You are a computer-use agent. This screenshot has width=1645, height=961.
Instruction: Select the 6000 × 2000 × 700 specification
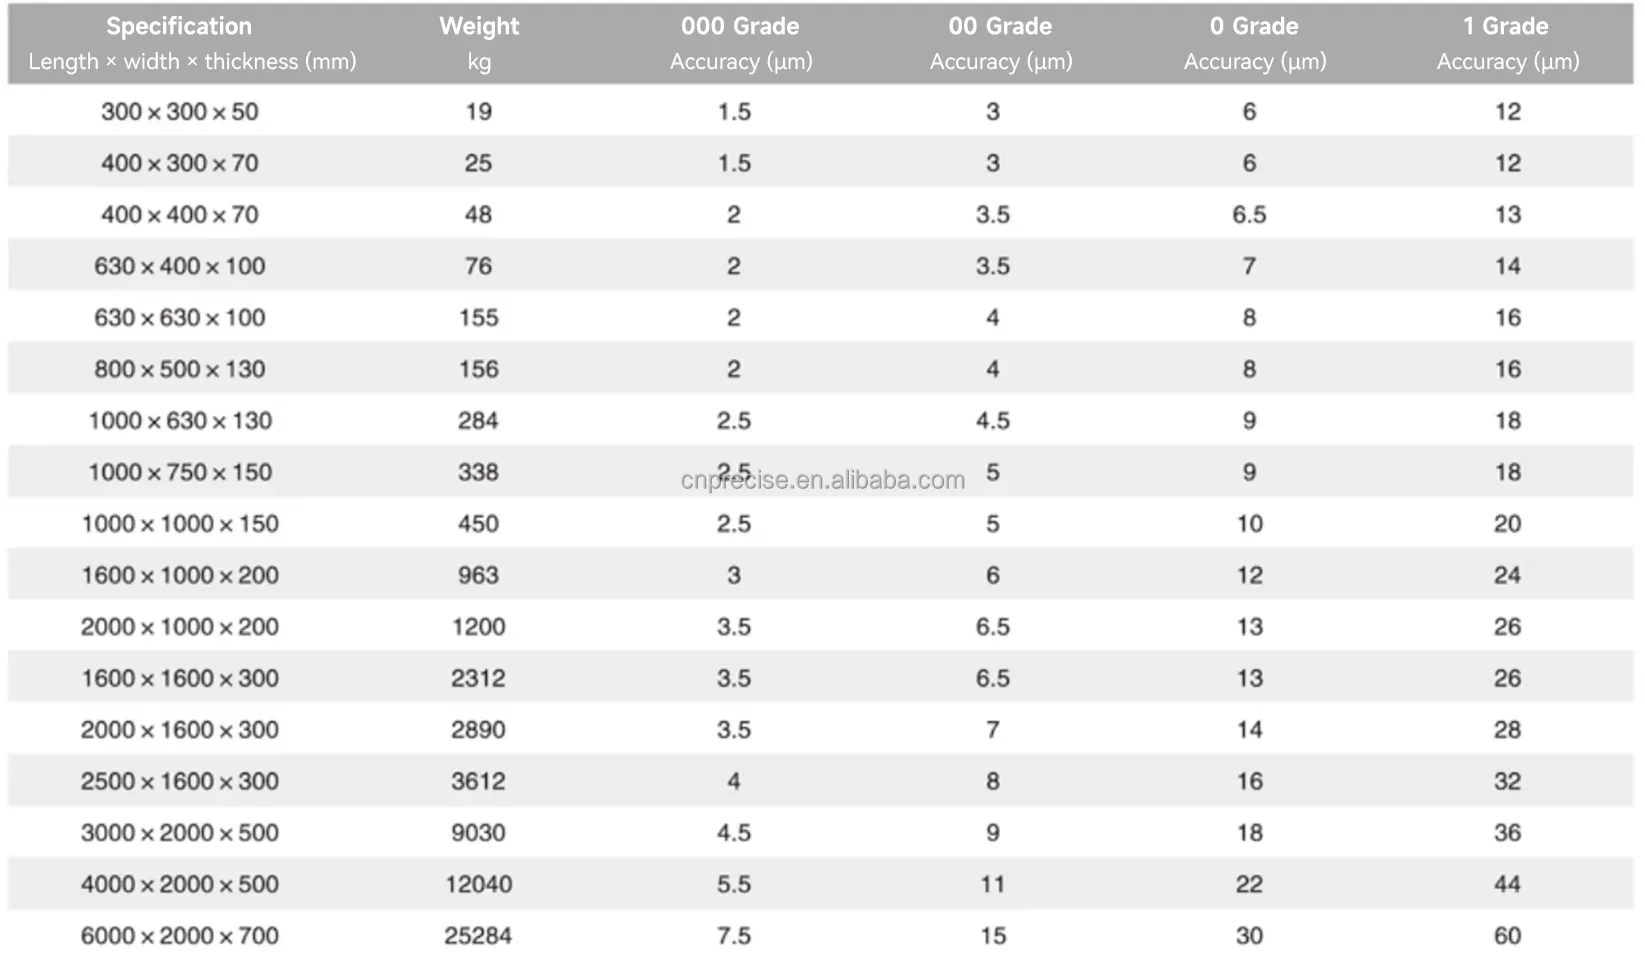[180, 936]
